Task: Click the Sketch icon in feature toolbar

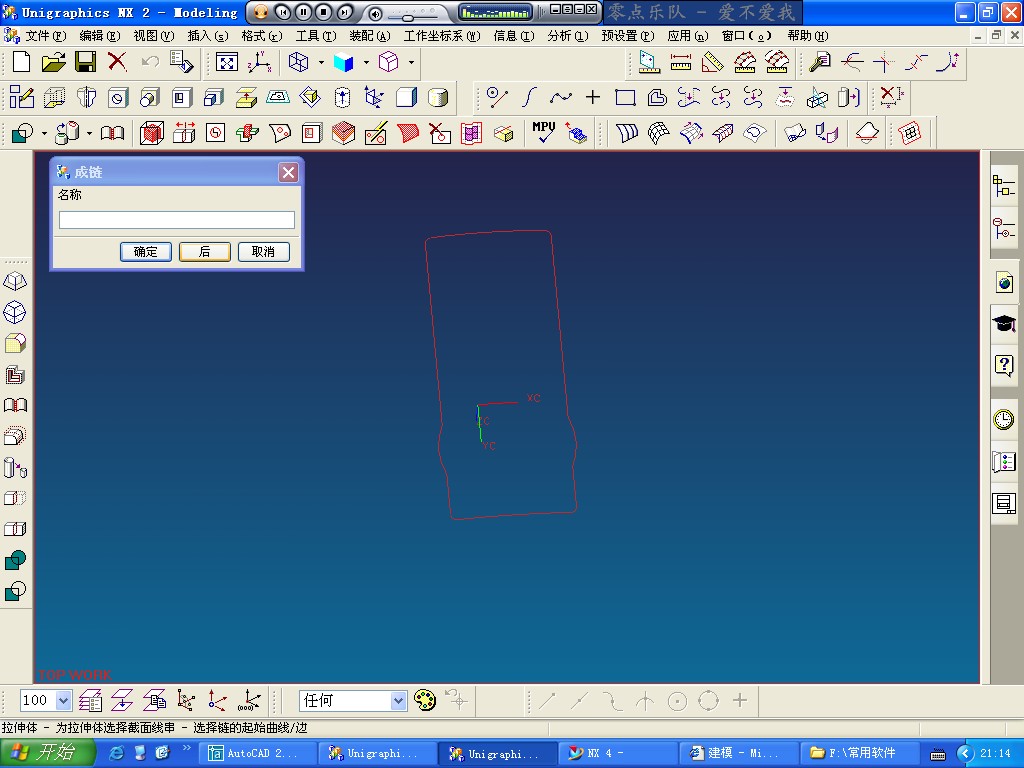Action: 22,98
